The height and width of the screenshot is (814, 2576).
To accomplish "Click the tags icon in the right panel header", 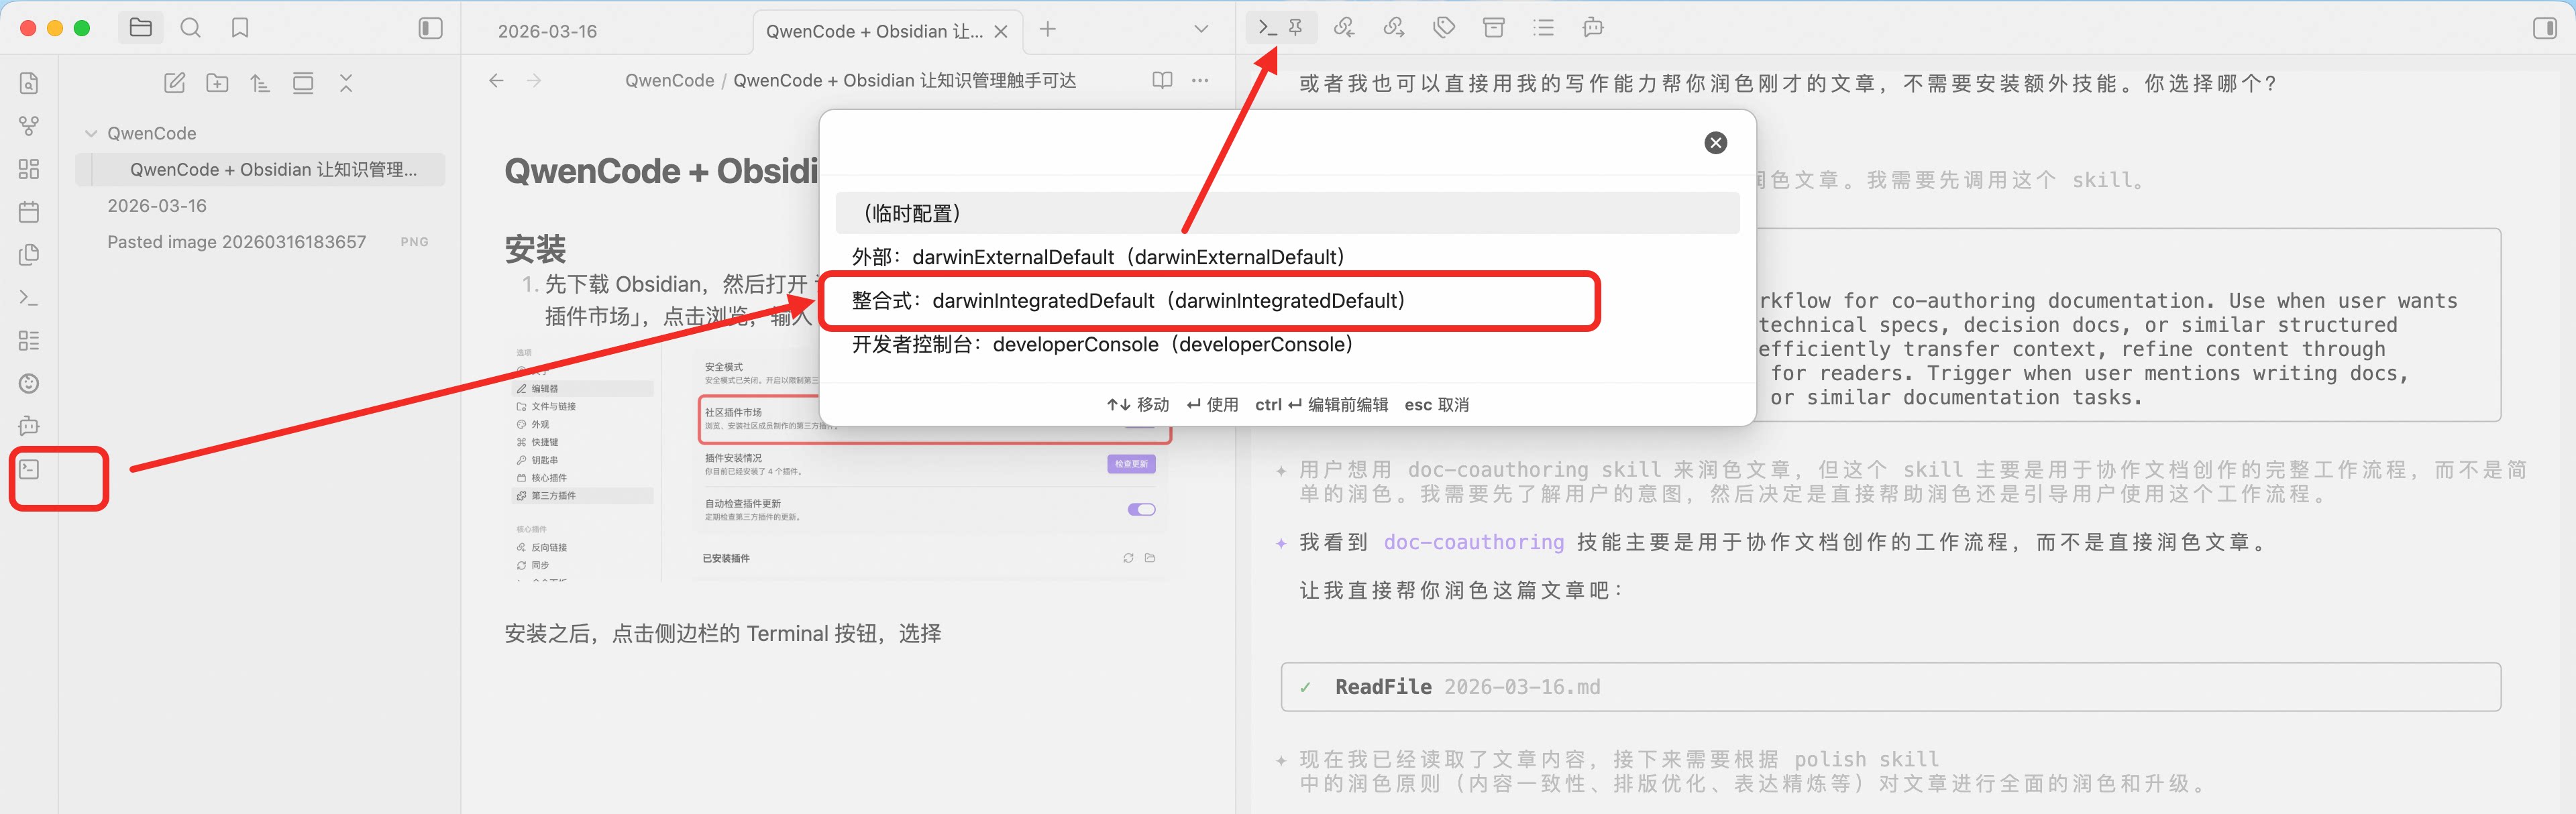I will tap(1444, 28).
